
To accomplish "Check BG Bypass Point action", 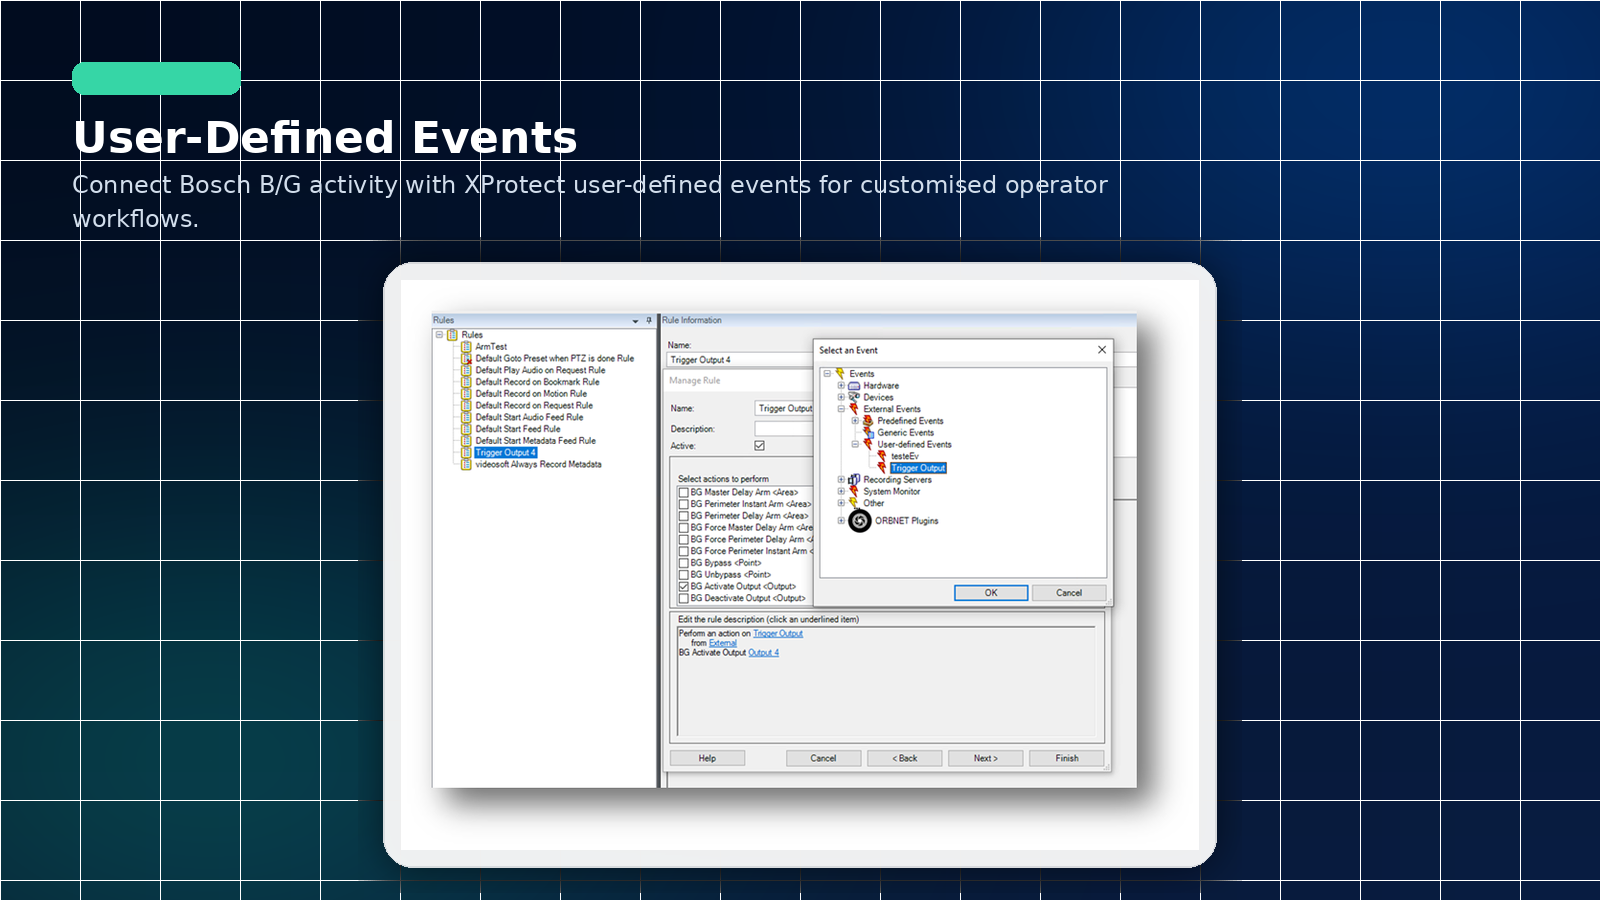I will 684,563.
